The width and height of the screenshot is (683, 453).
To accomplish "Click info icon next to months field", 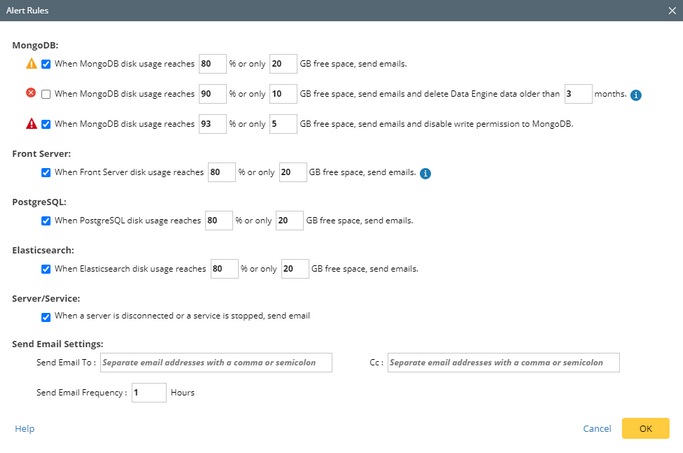I will click(x=636, y=95).
